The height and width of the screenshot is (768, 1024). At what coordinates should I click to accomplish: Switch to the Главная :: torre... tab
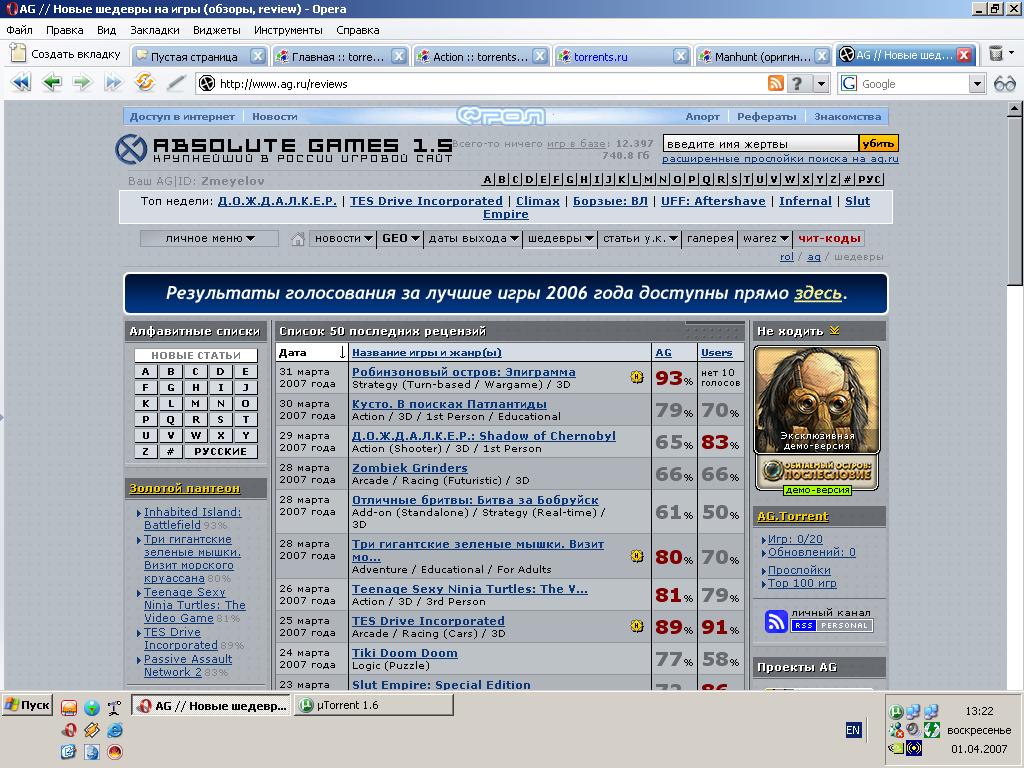[340, 56]
